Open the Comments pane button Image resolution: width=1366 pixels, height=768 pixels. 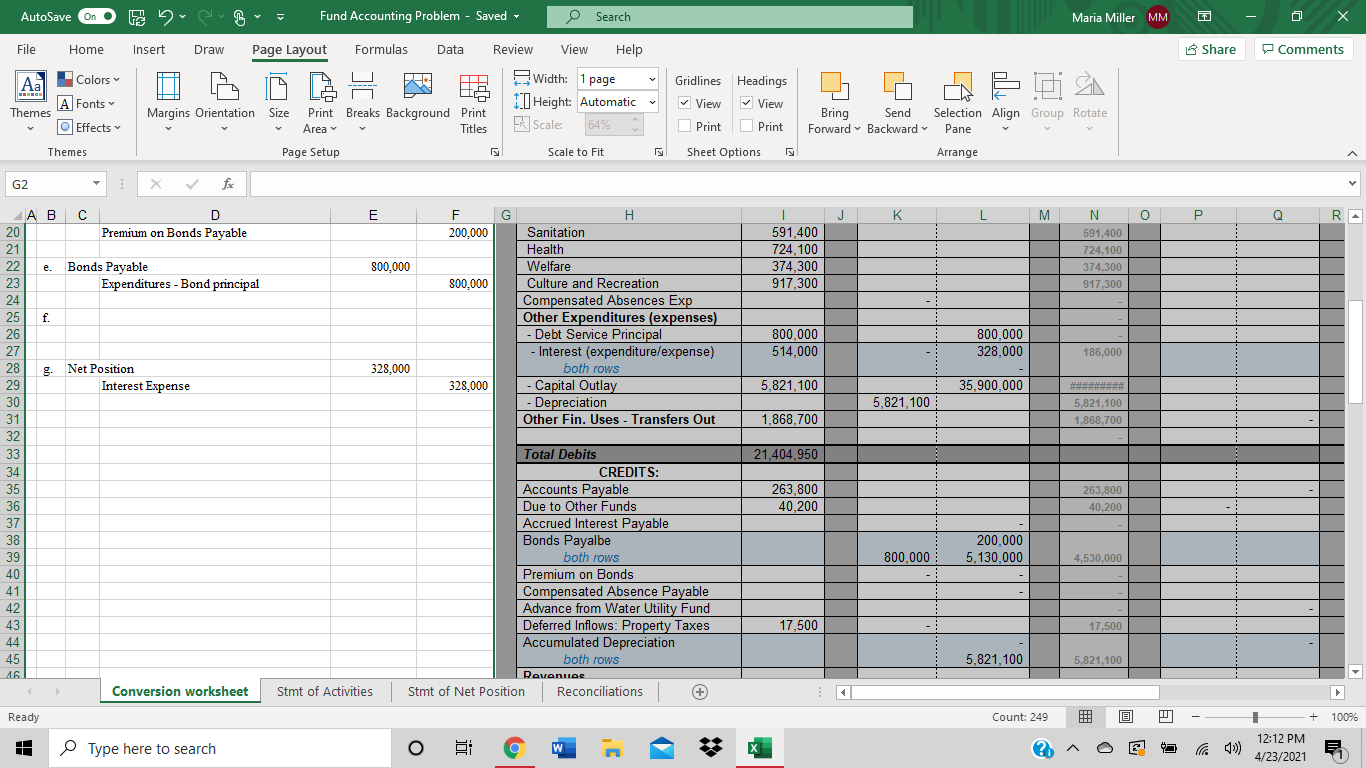1304,49
